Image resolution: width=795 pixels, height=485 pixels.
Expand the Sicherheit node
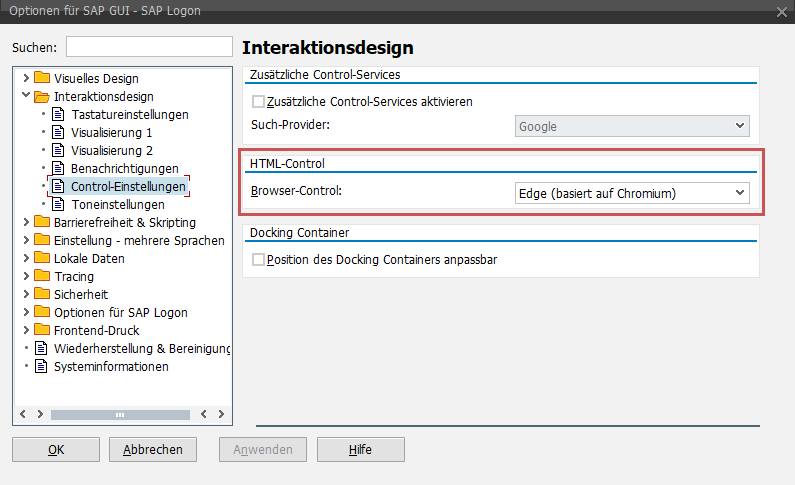[26, 294]
